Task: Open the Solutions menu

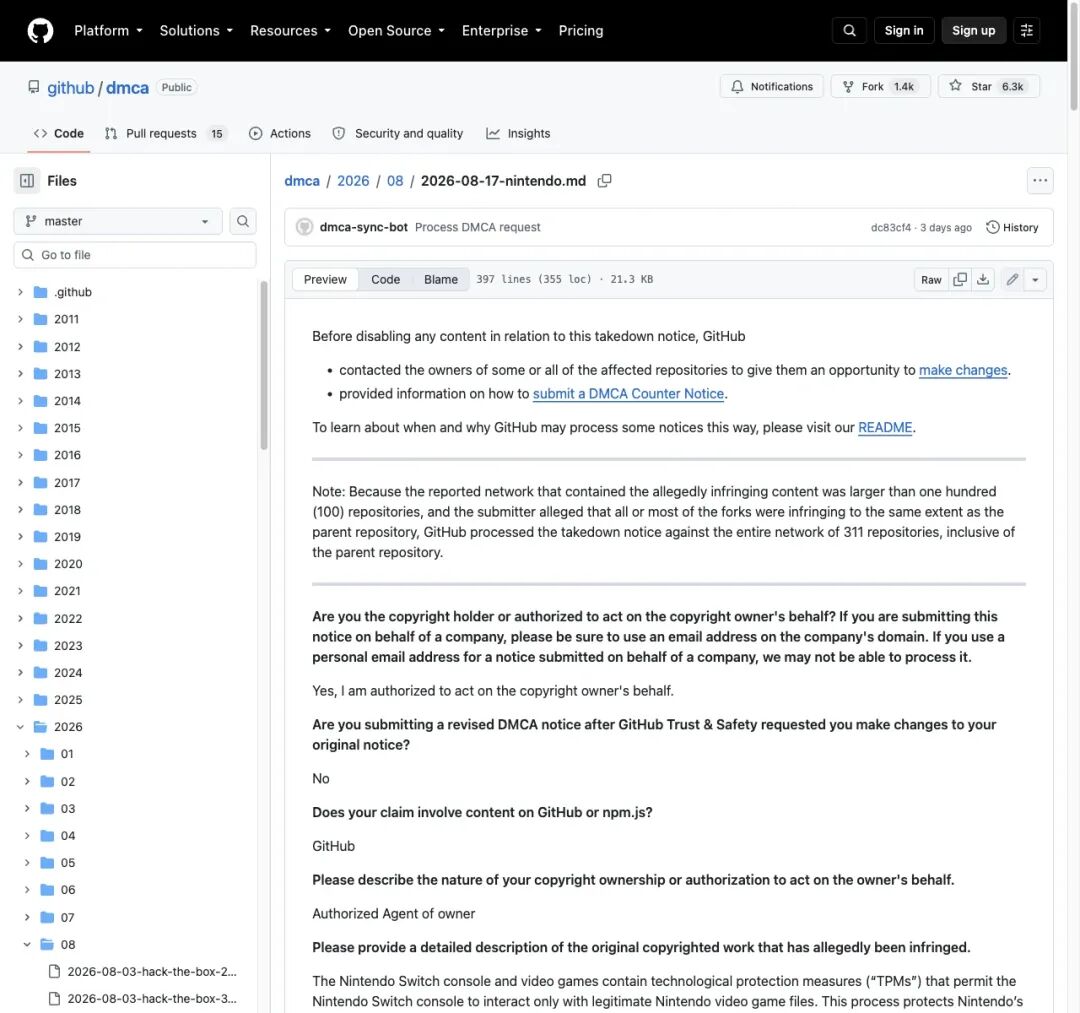Action: pos(196,30)
